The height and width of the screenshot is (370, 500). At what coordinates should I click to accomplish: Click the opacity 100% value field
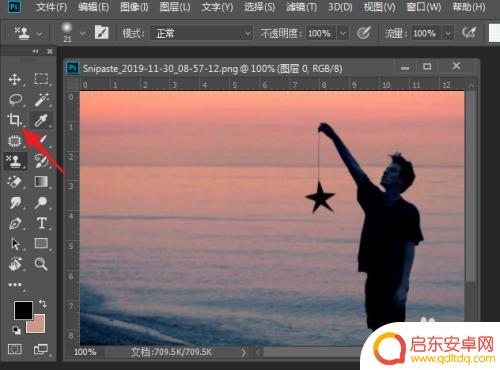tap(320, 33)
